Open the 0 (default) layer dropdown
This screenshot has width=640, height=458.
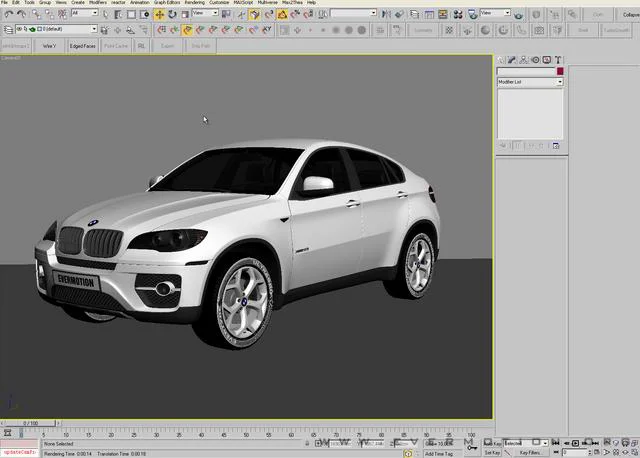tap(57, 29)
